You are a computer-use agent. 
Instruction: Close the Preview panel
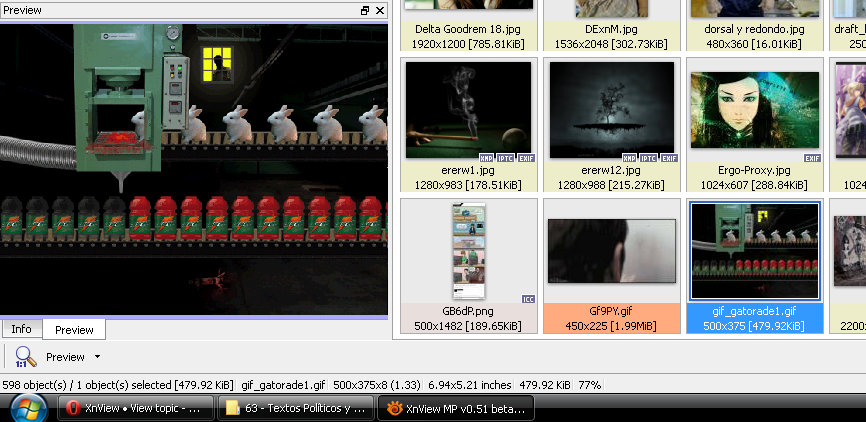pyautogui.click(x=380, y=10)
